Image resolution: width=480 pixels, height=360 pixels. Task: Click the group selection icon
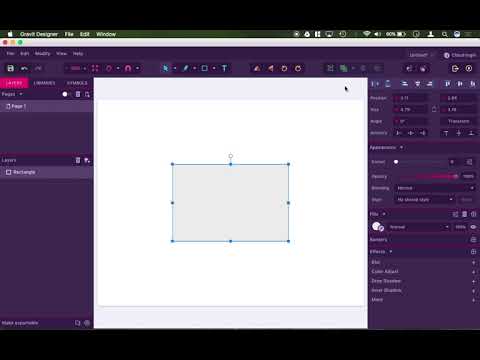point(330,68)
